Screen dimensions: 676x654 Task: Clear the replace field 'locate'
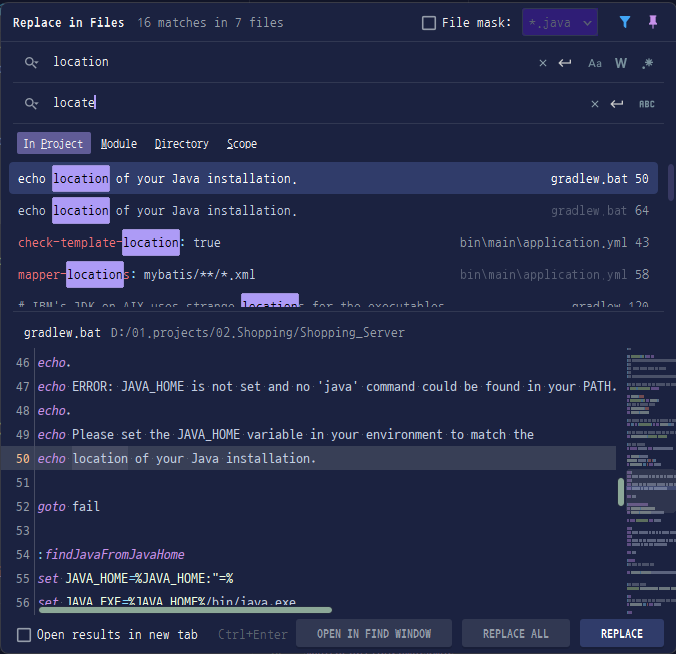595,104
